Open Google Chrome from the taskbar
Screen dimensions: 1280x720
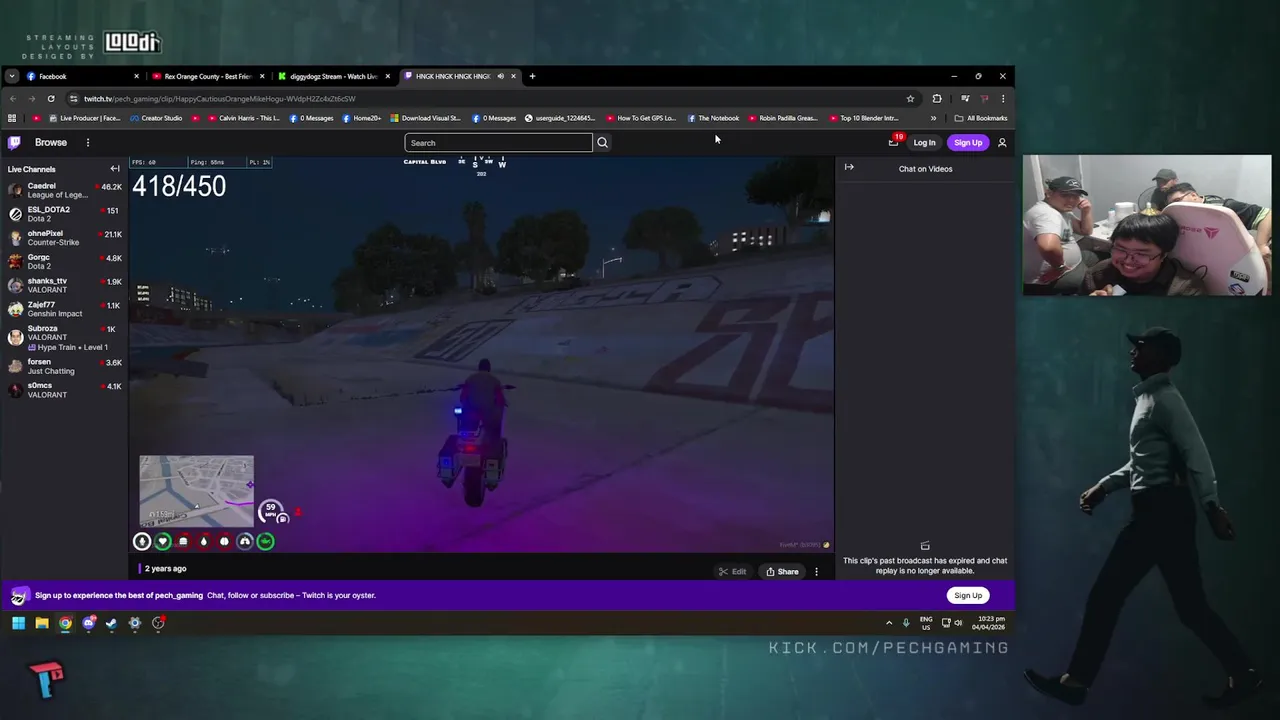click(x=65, y=623)
